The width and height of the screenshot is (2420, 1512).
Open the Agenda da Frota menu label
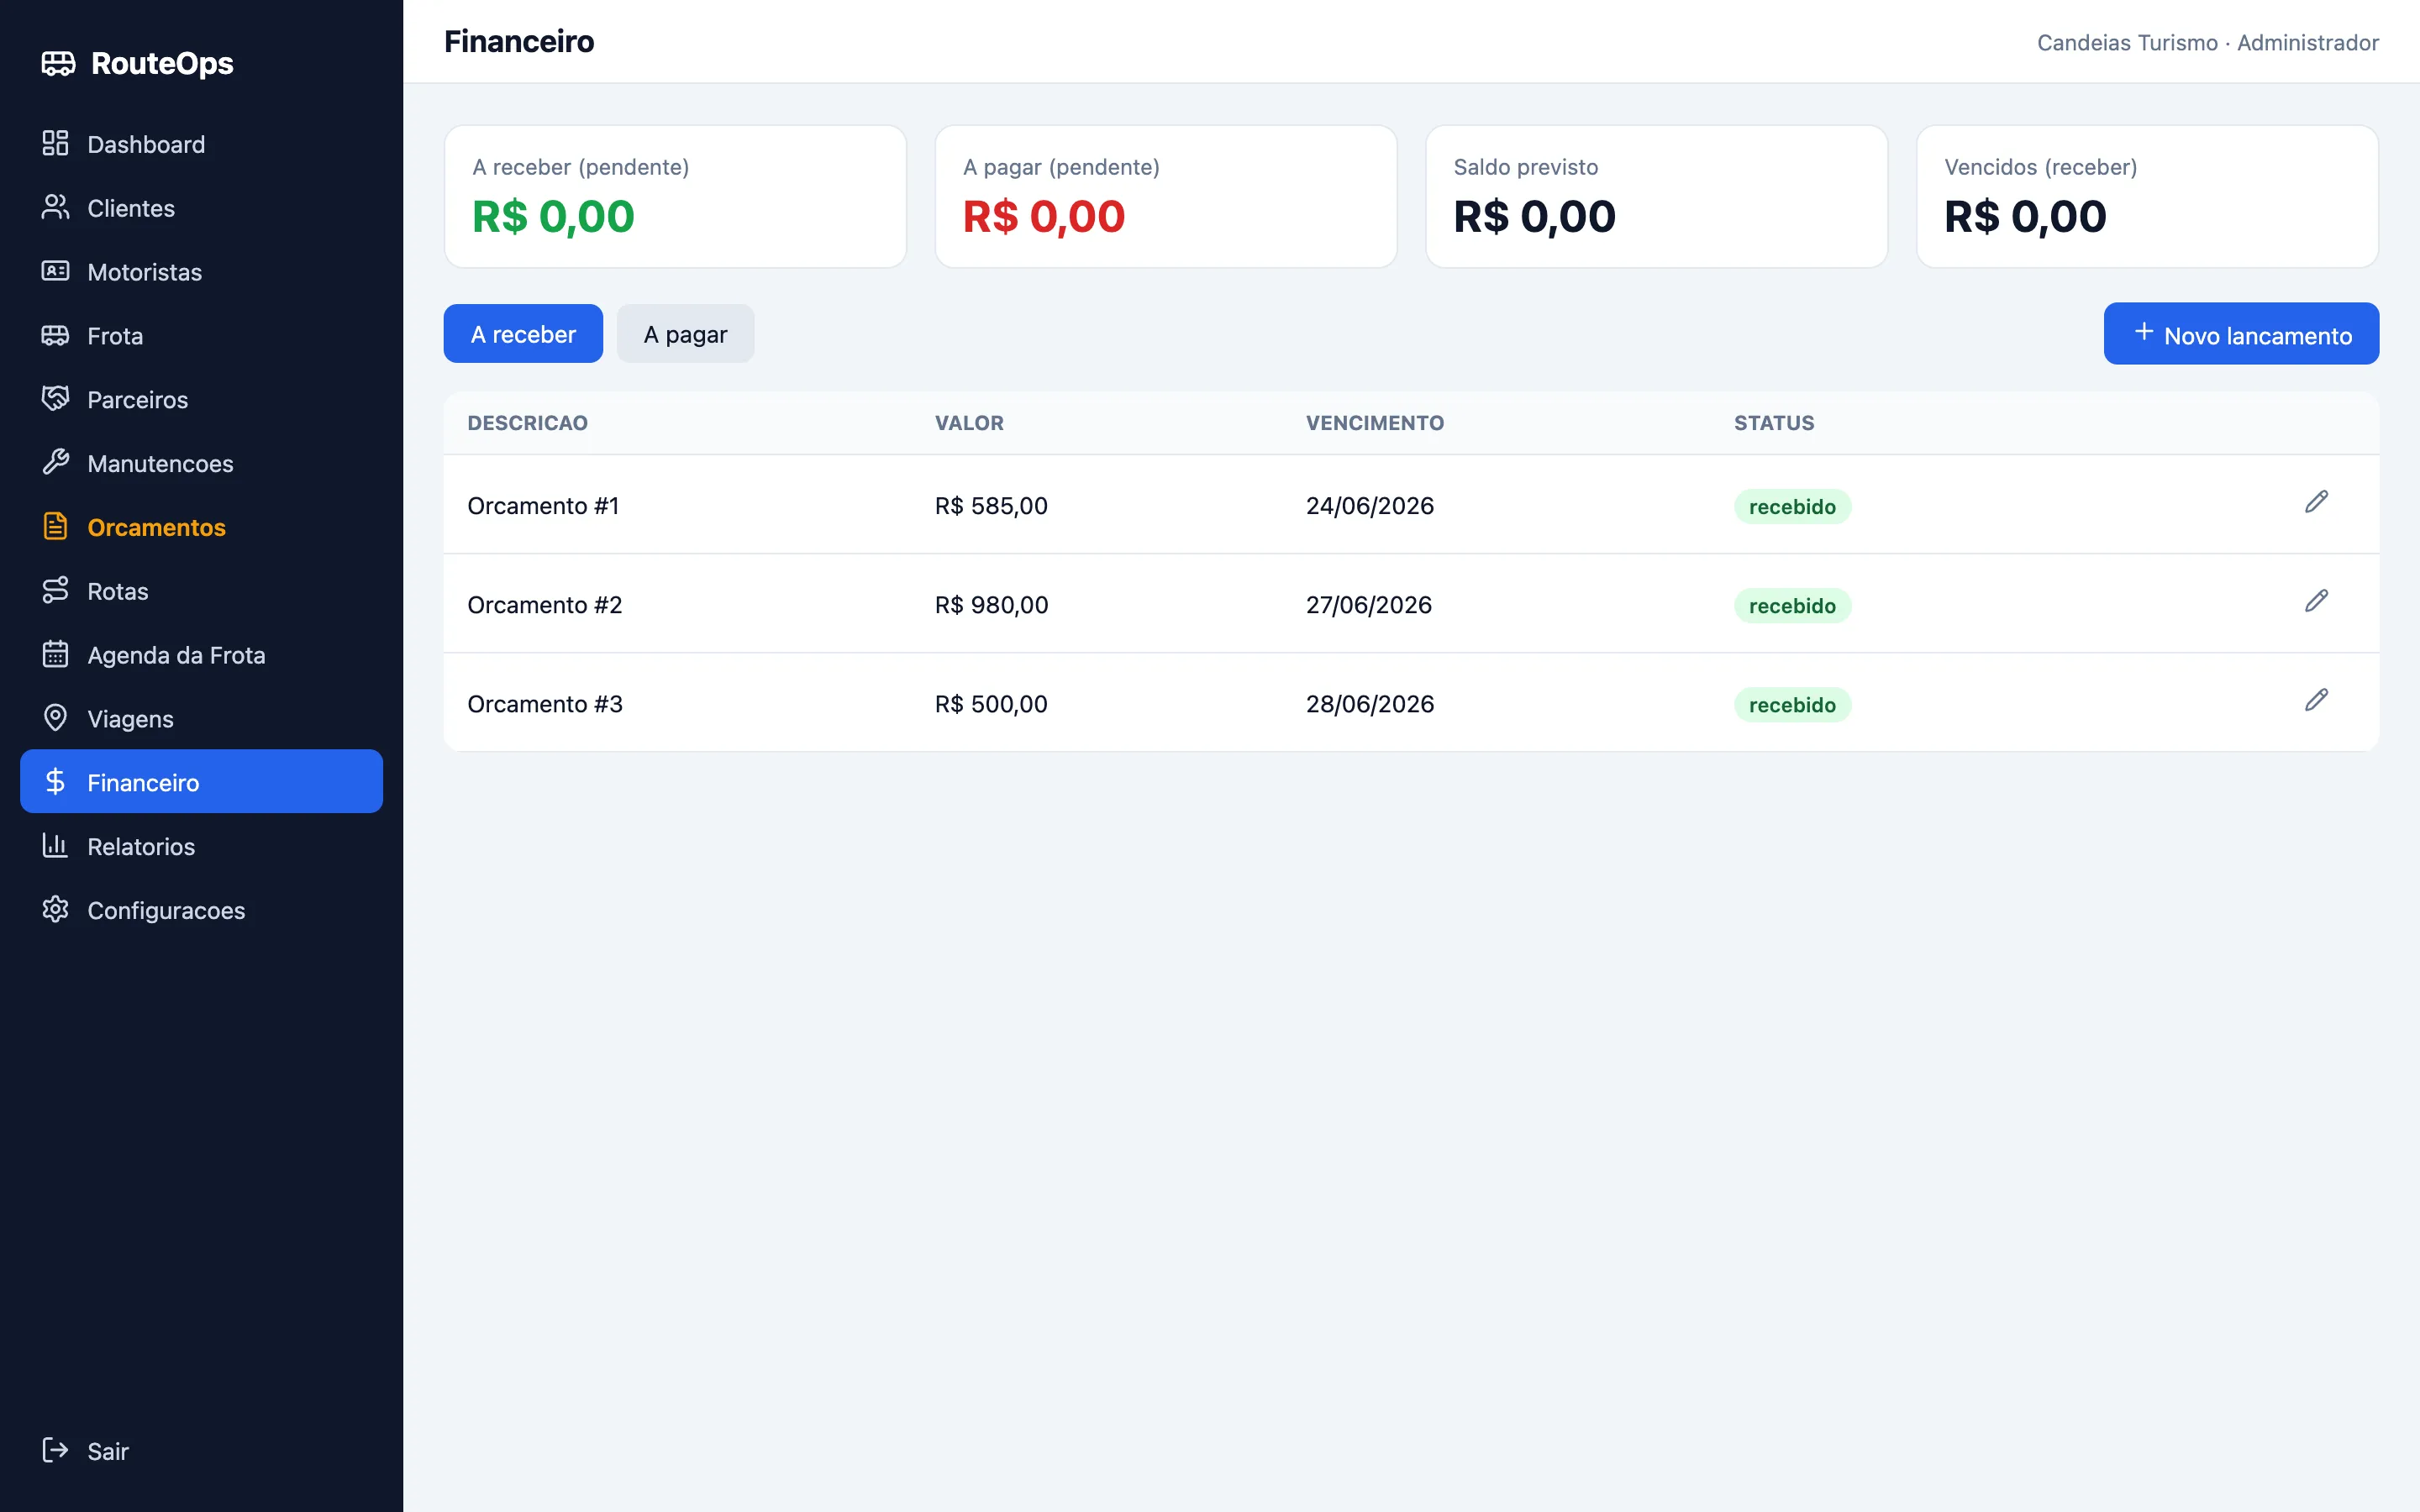[176, 655]
